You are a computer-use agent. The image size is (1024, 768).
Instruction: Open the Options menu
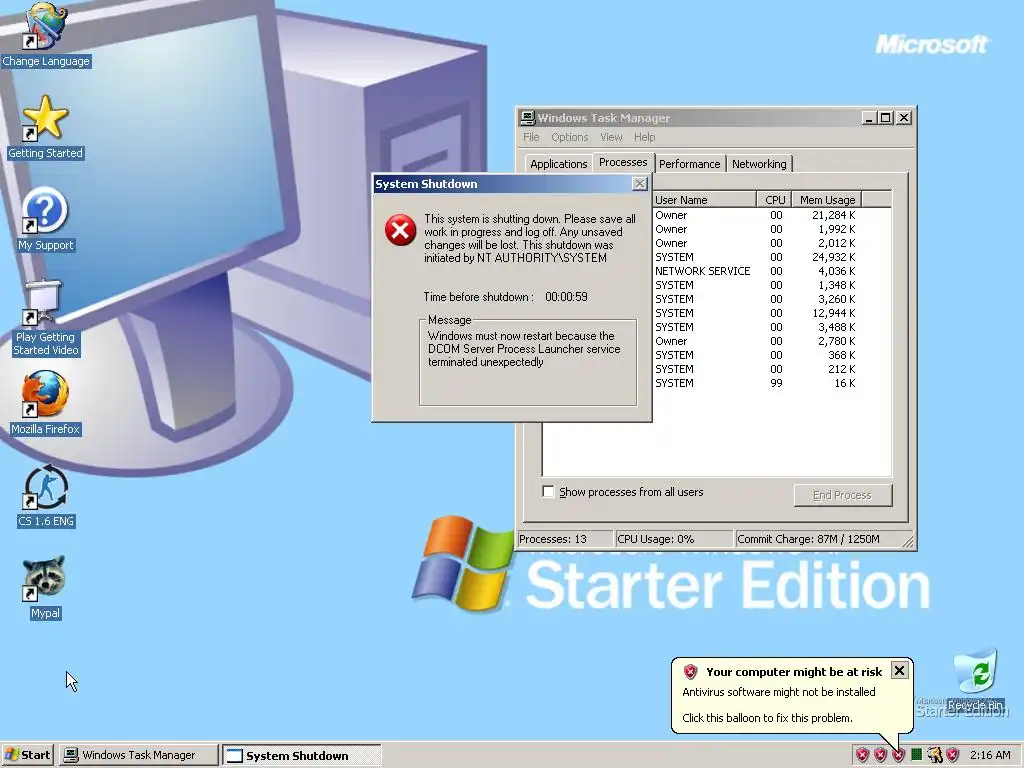(569, 137)
